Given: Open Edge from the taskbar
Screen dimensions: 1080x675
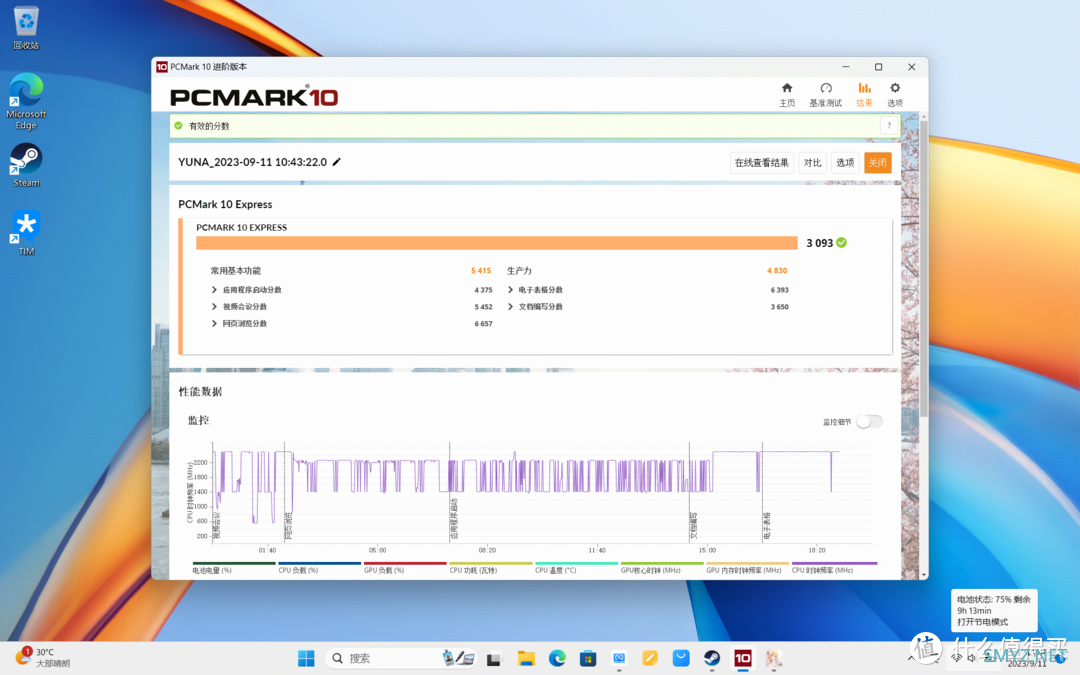Looking at the screenshot, I should (x=557, y=659).
